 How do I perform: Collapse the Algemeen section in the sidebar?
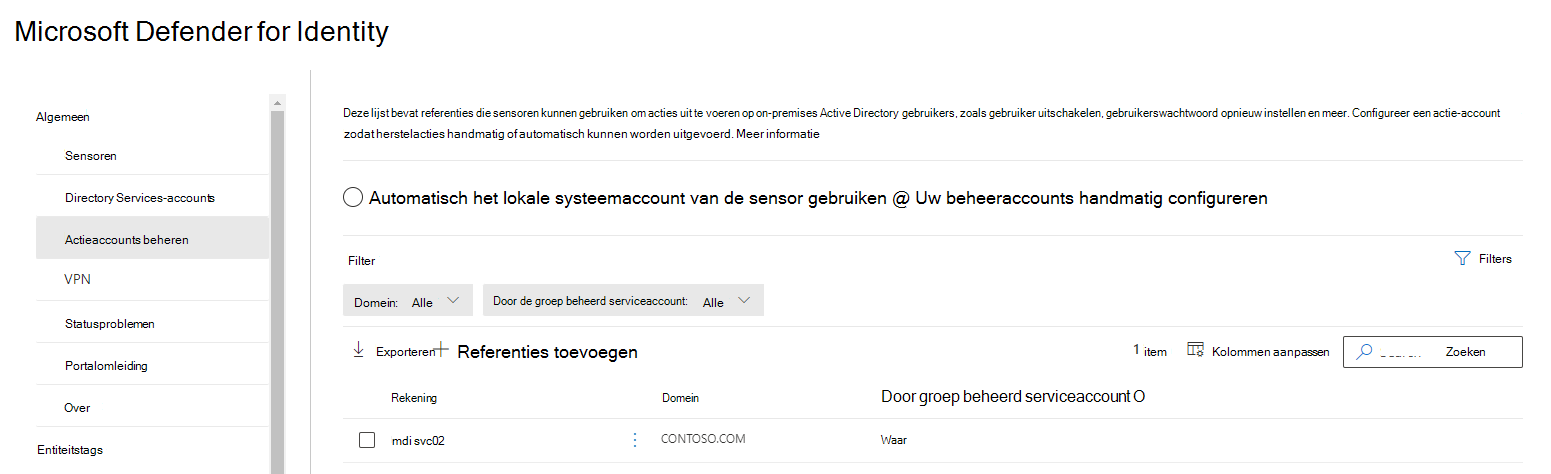[63, 117]
